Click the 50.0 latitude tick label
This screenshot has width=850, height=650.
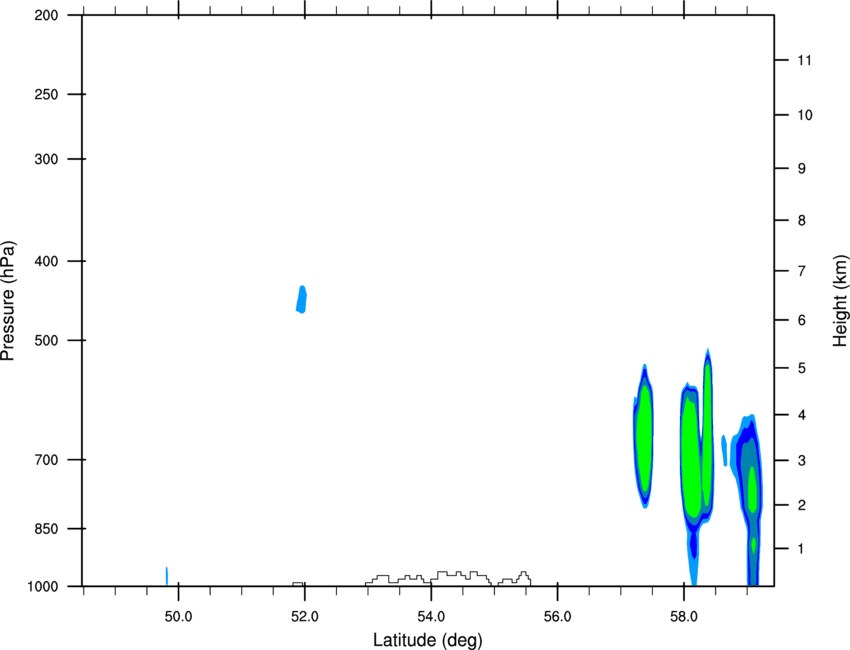[x=178, y=617]
